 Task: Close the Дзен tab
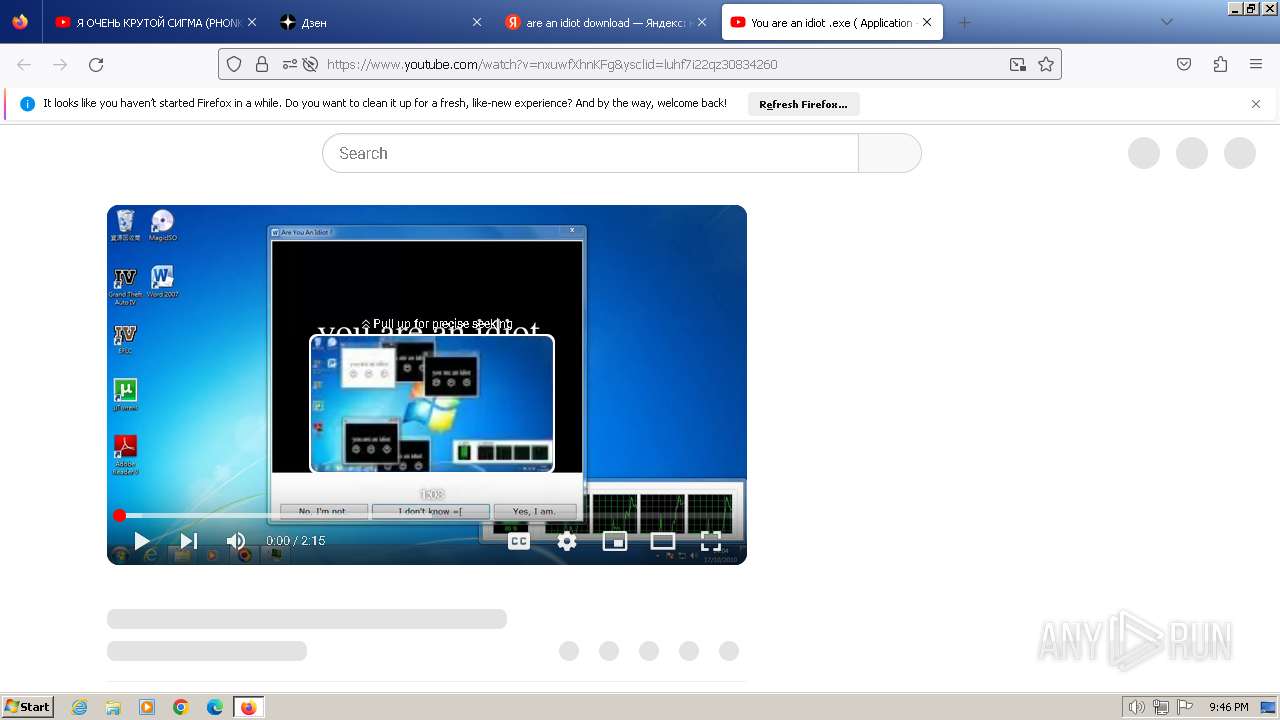(x=476, y=22)
